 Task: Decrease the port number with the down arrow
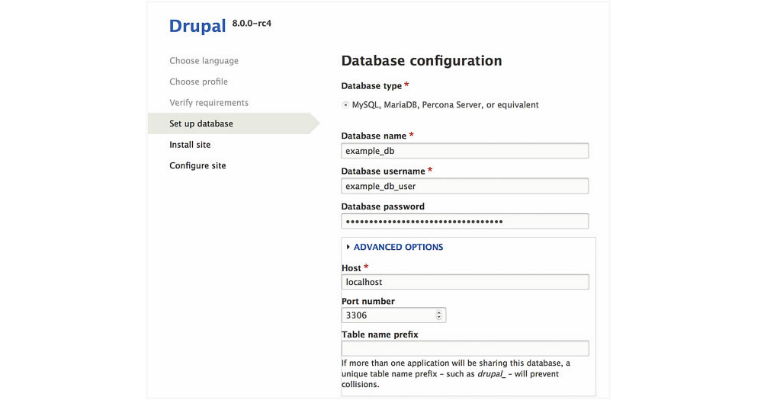[x=440, y=318]
